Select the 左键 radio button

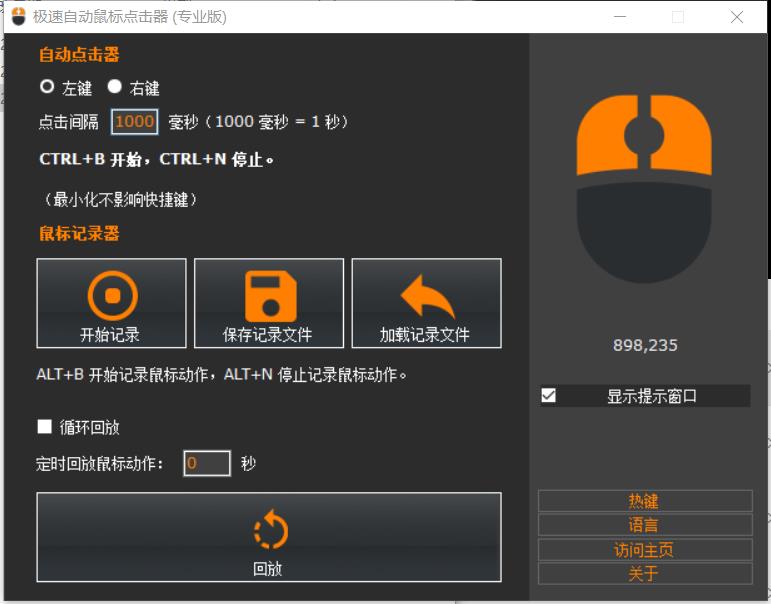coord(47,87)
